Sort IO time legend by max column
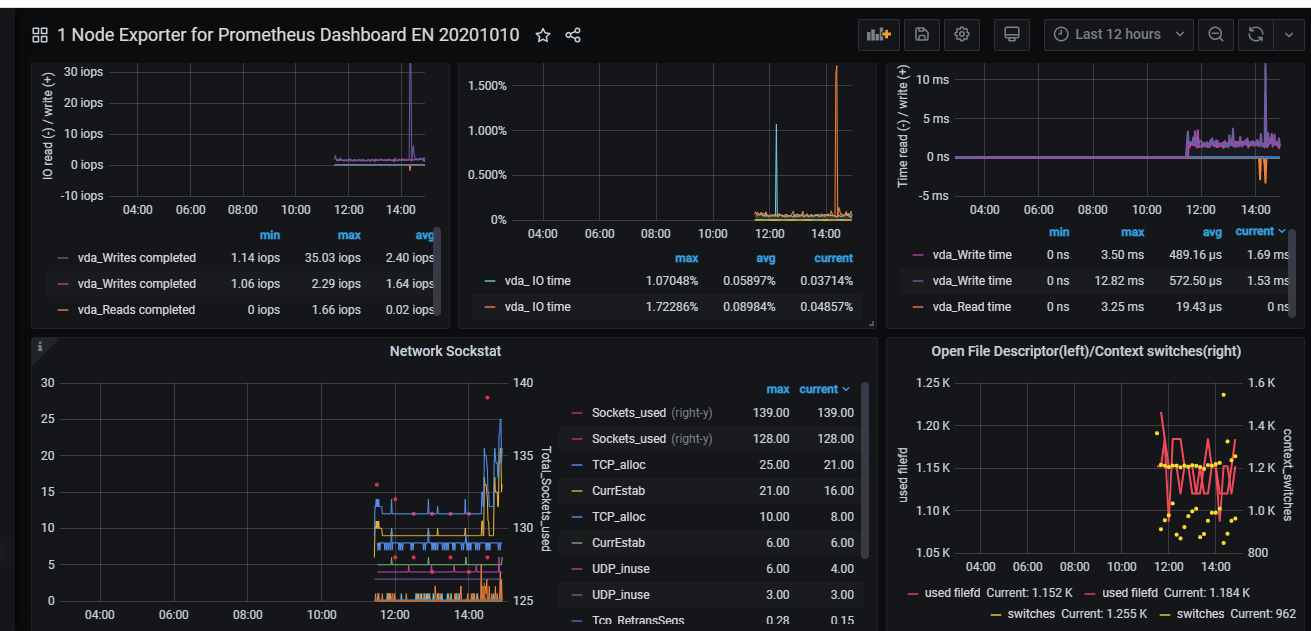The image size is (1311, 631). coord(686,258)
